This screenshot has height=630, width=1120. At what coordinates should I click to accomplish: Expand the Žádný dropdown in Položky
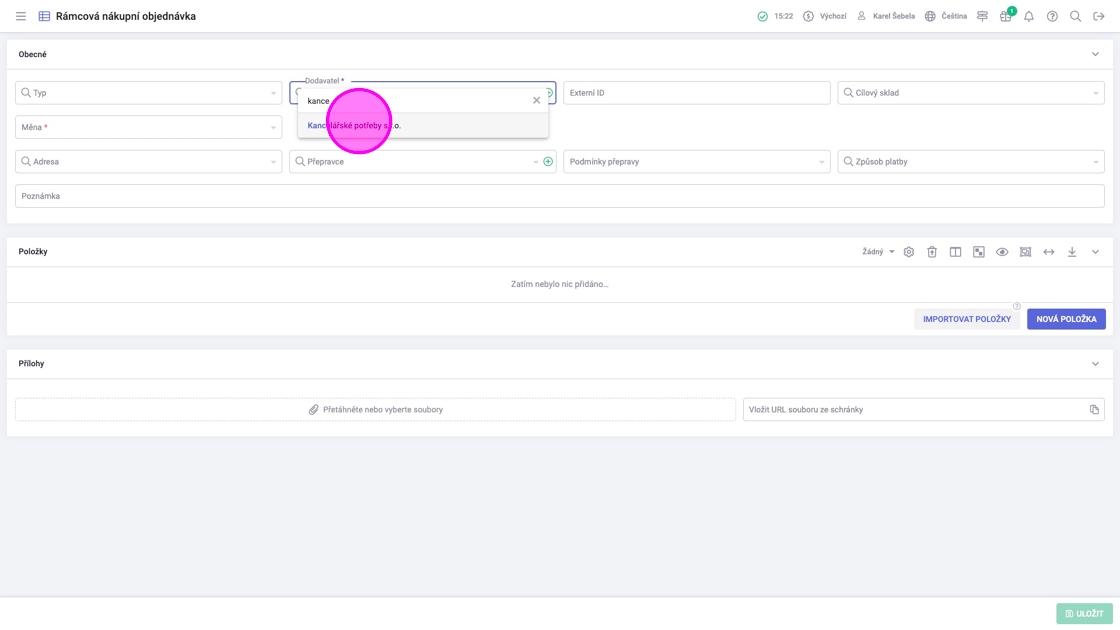[x=878, y=252]
